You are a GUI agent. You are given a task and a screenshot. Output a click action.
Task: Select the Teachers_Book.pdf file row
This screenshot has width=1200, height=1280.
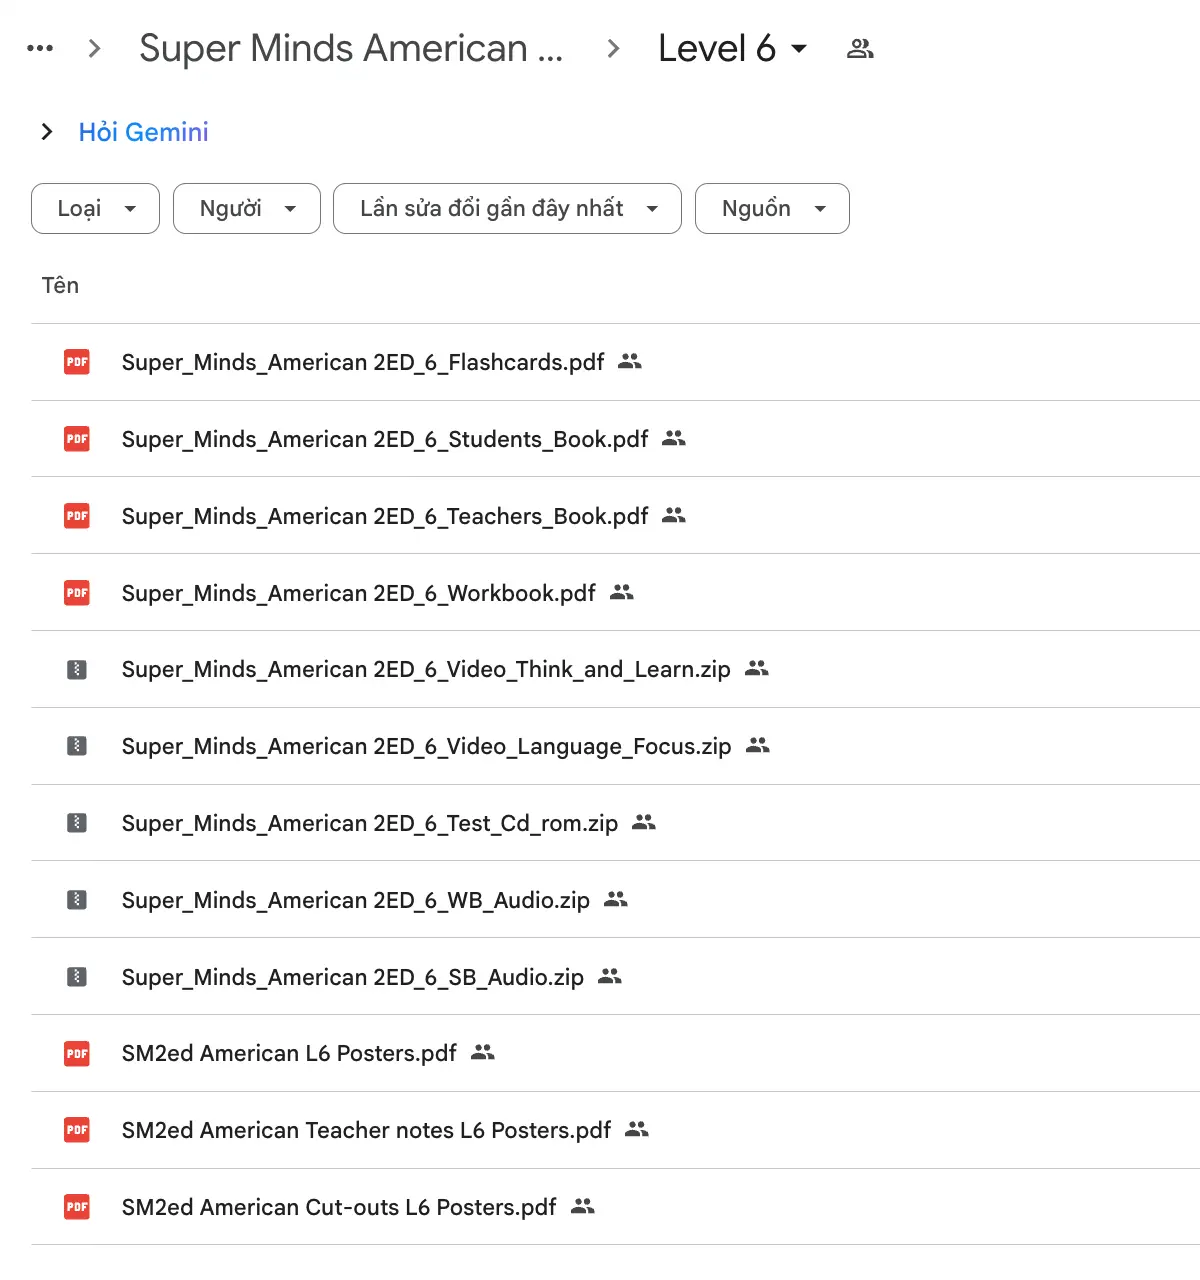click(x=385, y=516)
